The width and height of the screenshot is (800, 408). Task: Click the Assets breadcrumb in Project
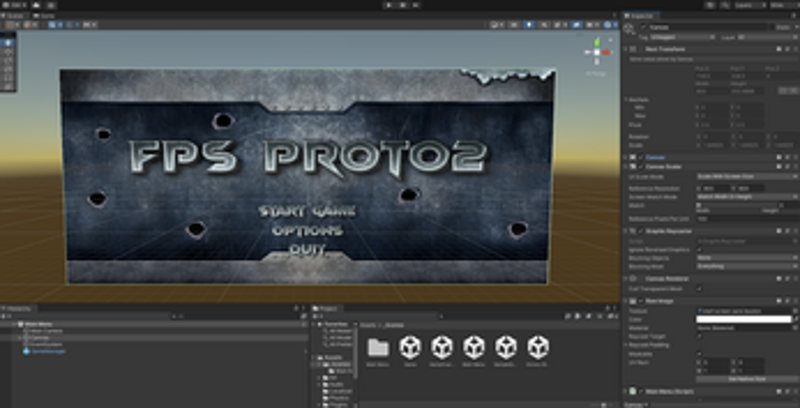click(x=367, y=324)
